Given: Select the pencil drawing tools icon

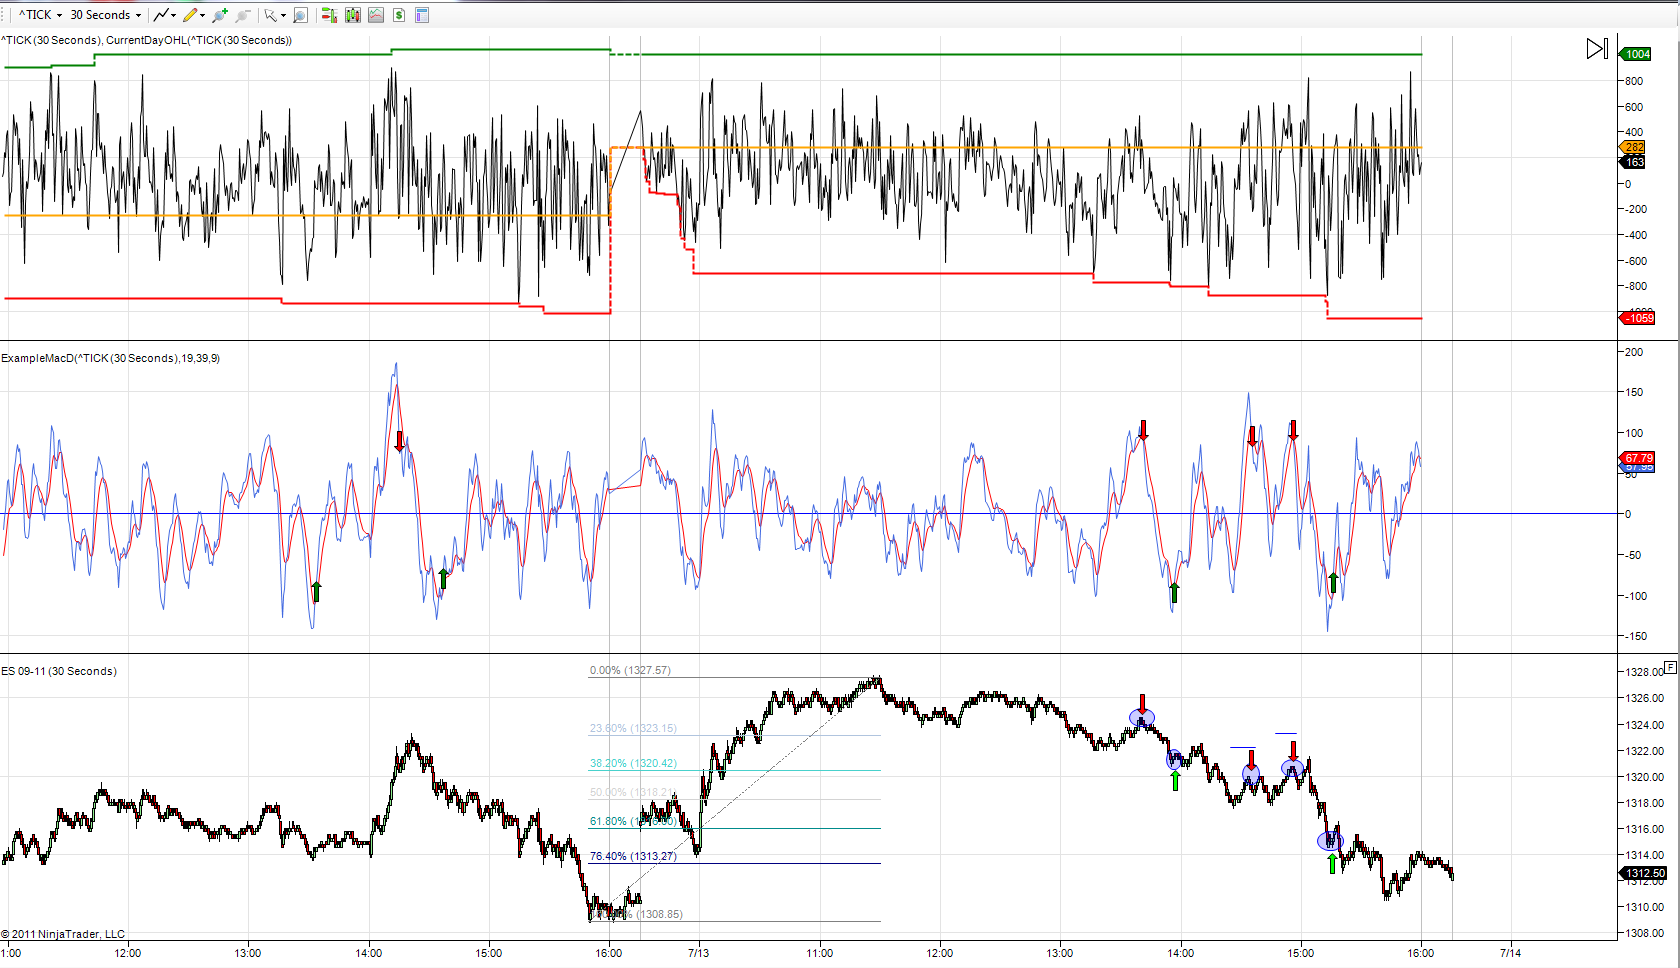Looking at the screenshot, I should point(190,15).
